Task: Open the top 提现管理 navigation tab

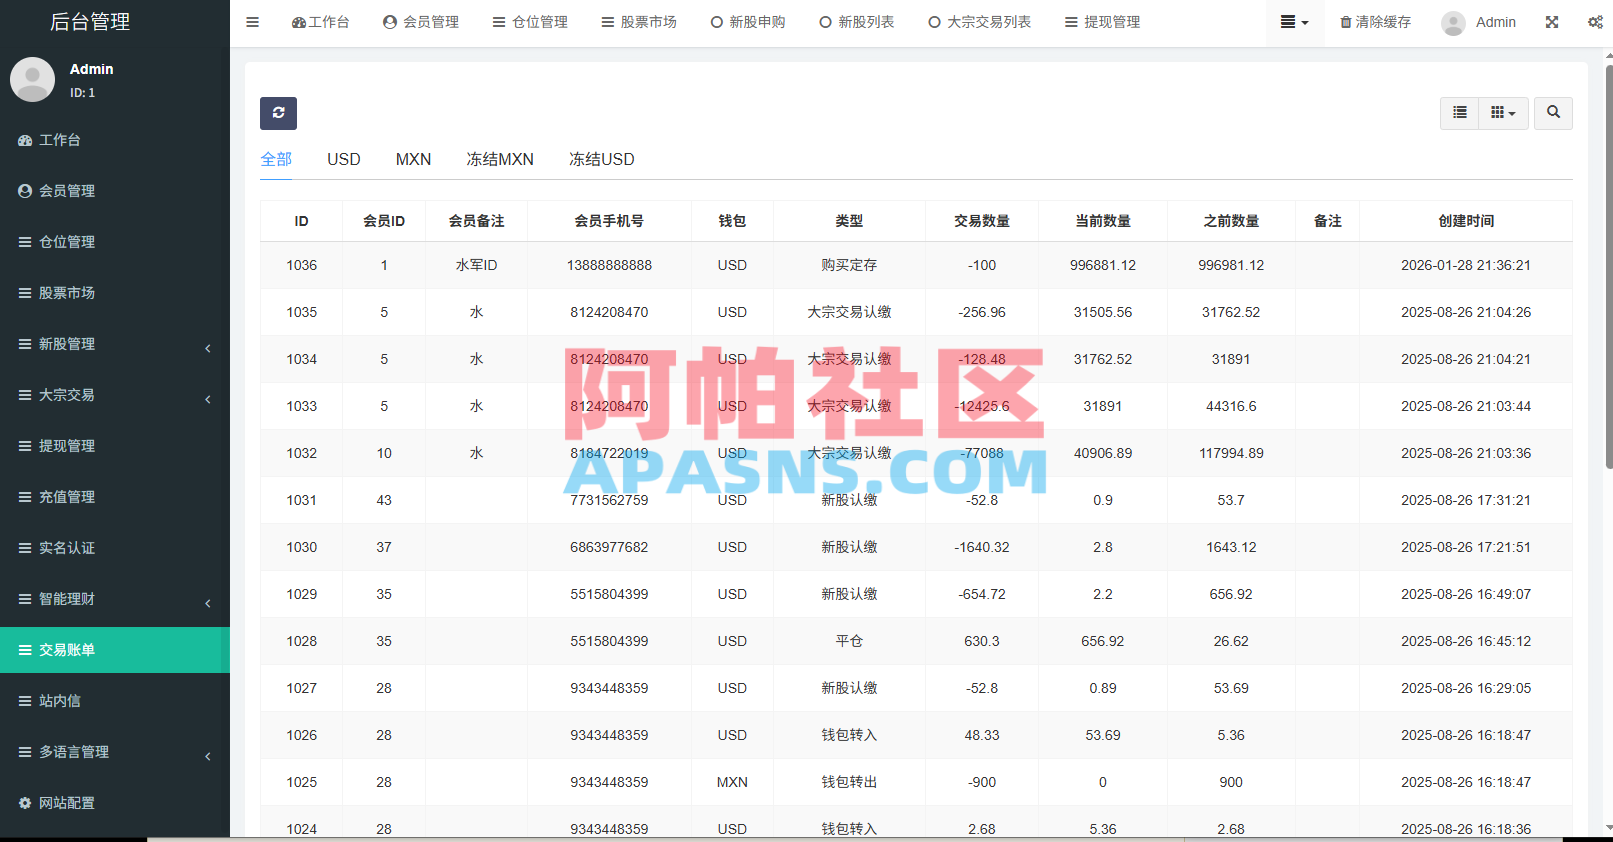Action: tap(1102, 22)
